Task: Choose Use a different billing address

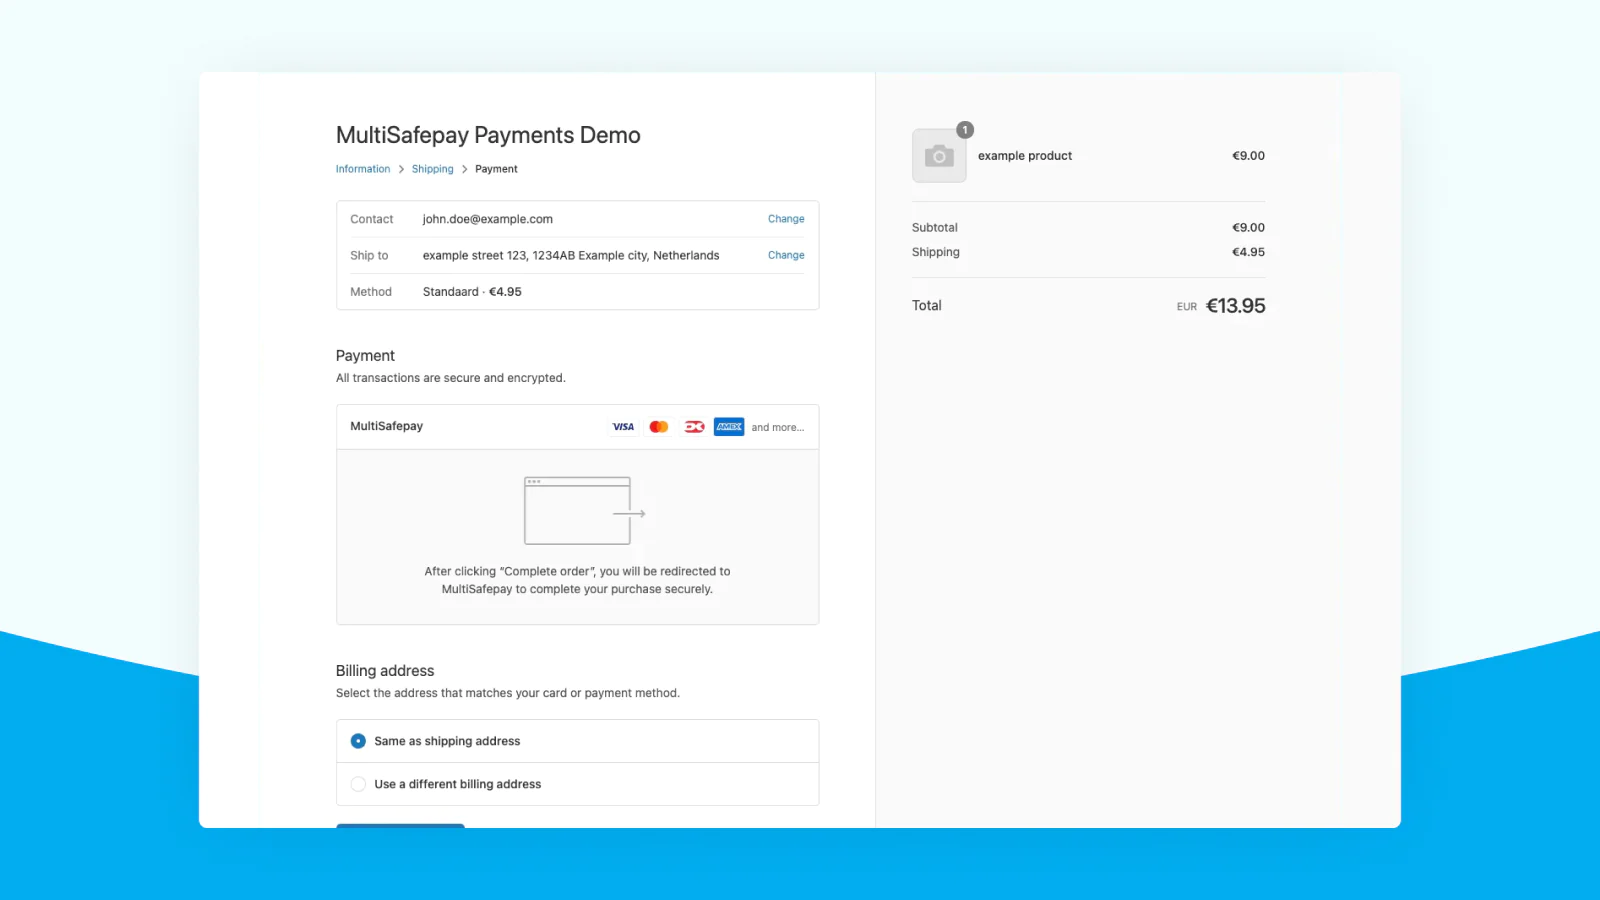Action: click(x=578, y=784)
